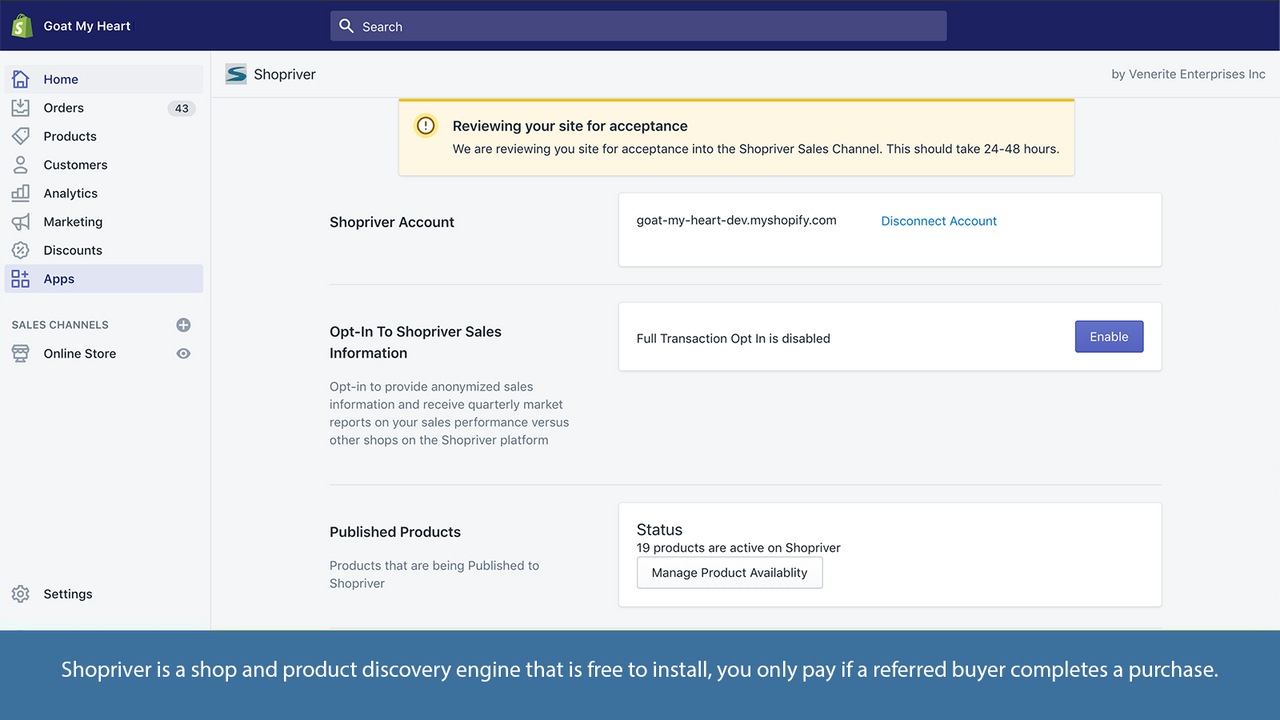This screenshot has width=1280, height=720.
Task: Click the Products tag icon
Action: pyautogui.click(x=20, y=136)
